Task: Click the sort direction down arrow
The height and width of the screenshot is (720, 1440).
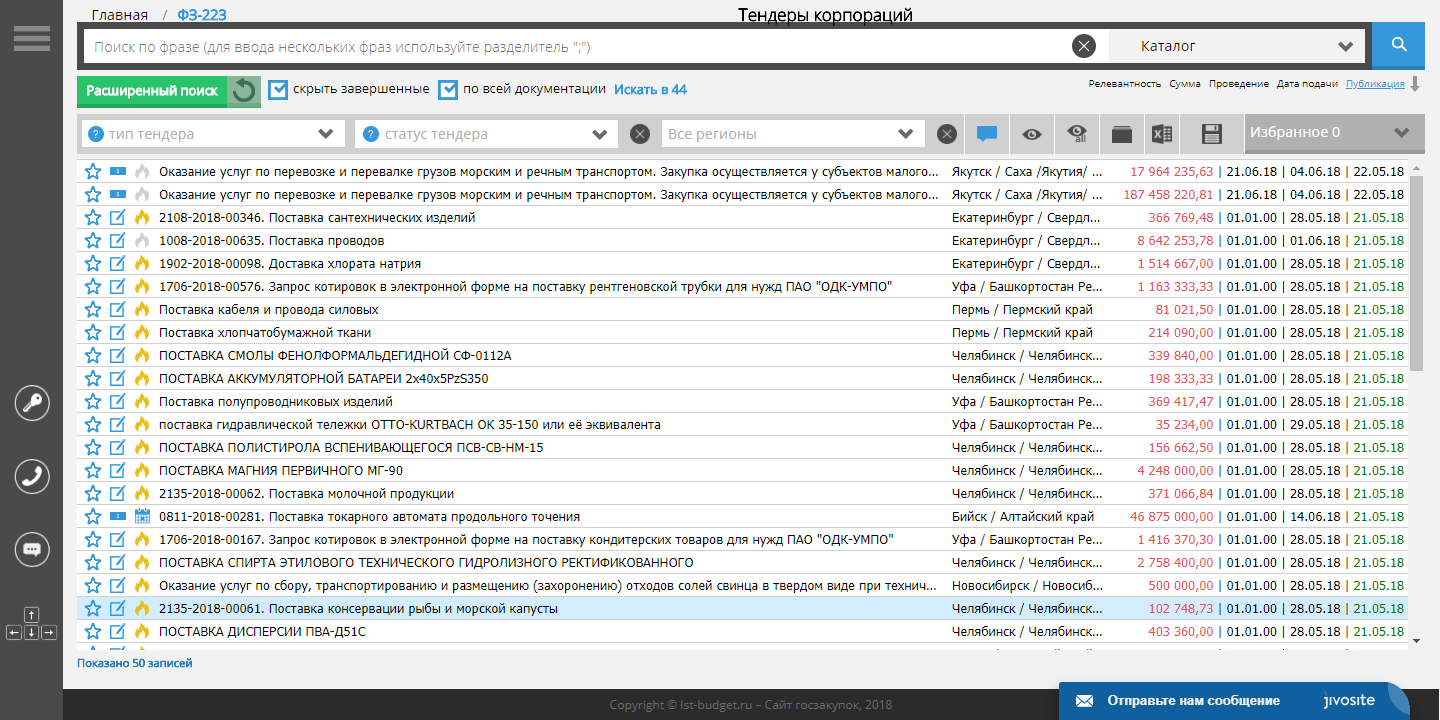Action: (1415, 84)
